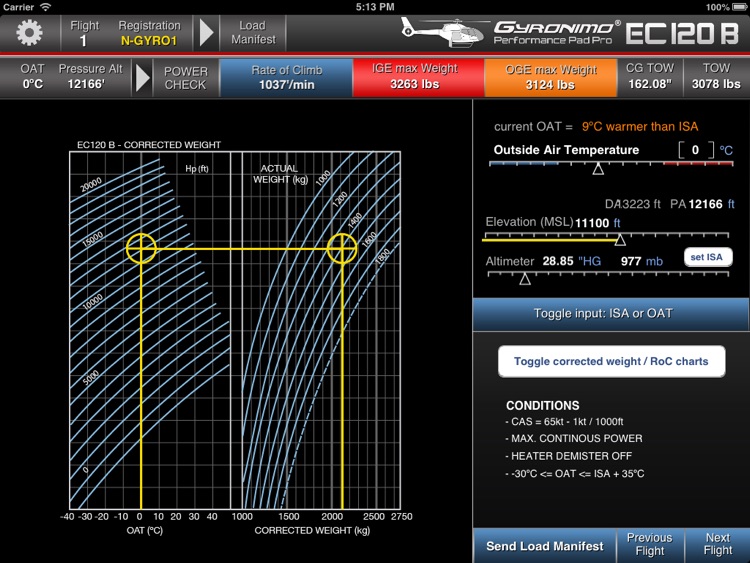Screen dimensions: 750x563
Task: Tap the play arrow beside Registration
Action: click(206, 33)
